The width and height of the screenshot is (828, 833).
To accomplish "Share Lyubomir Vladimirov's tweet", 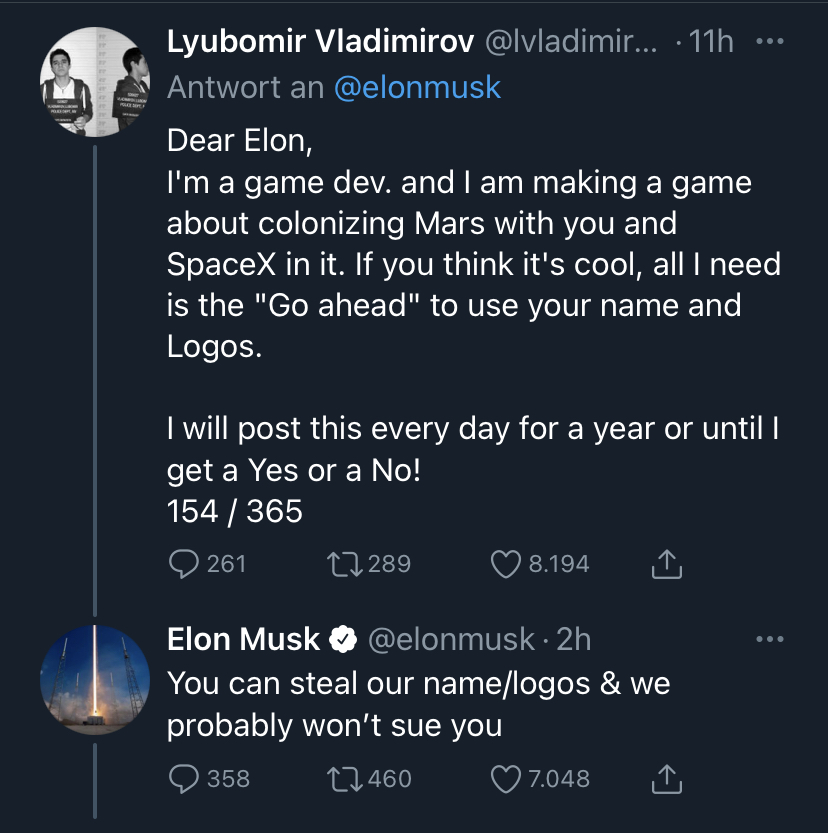I will (666, 565).
